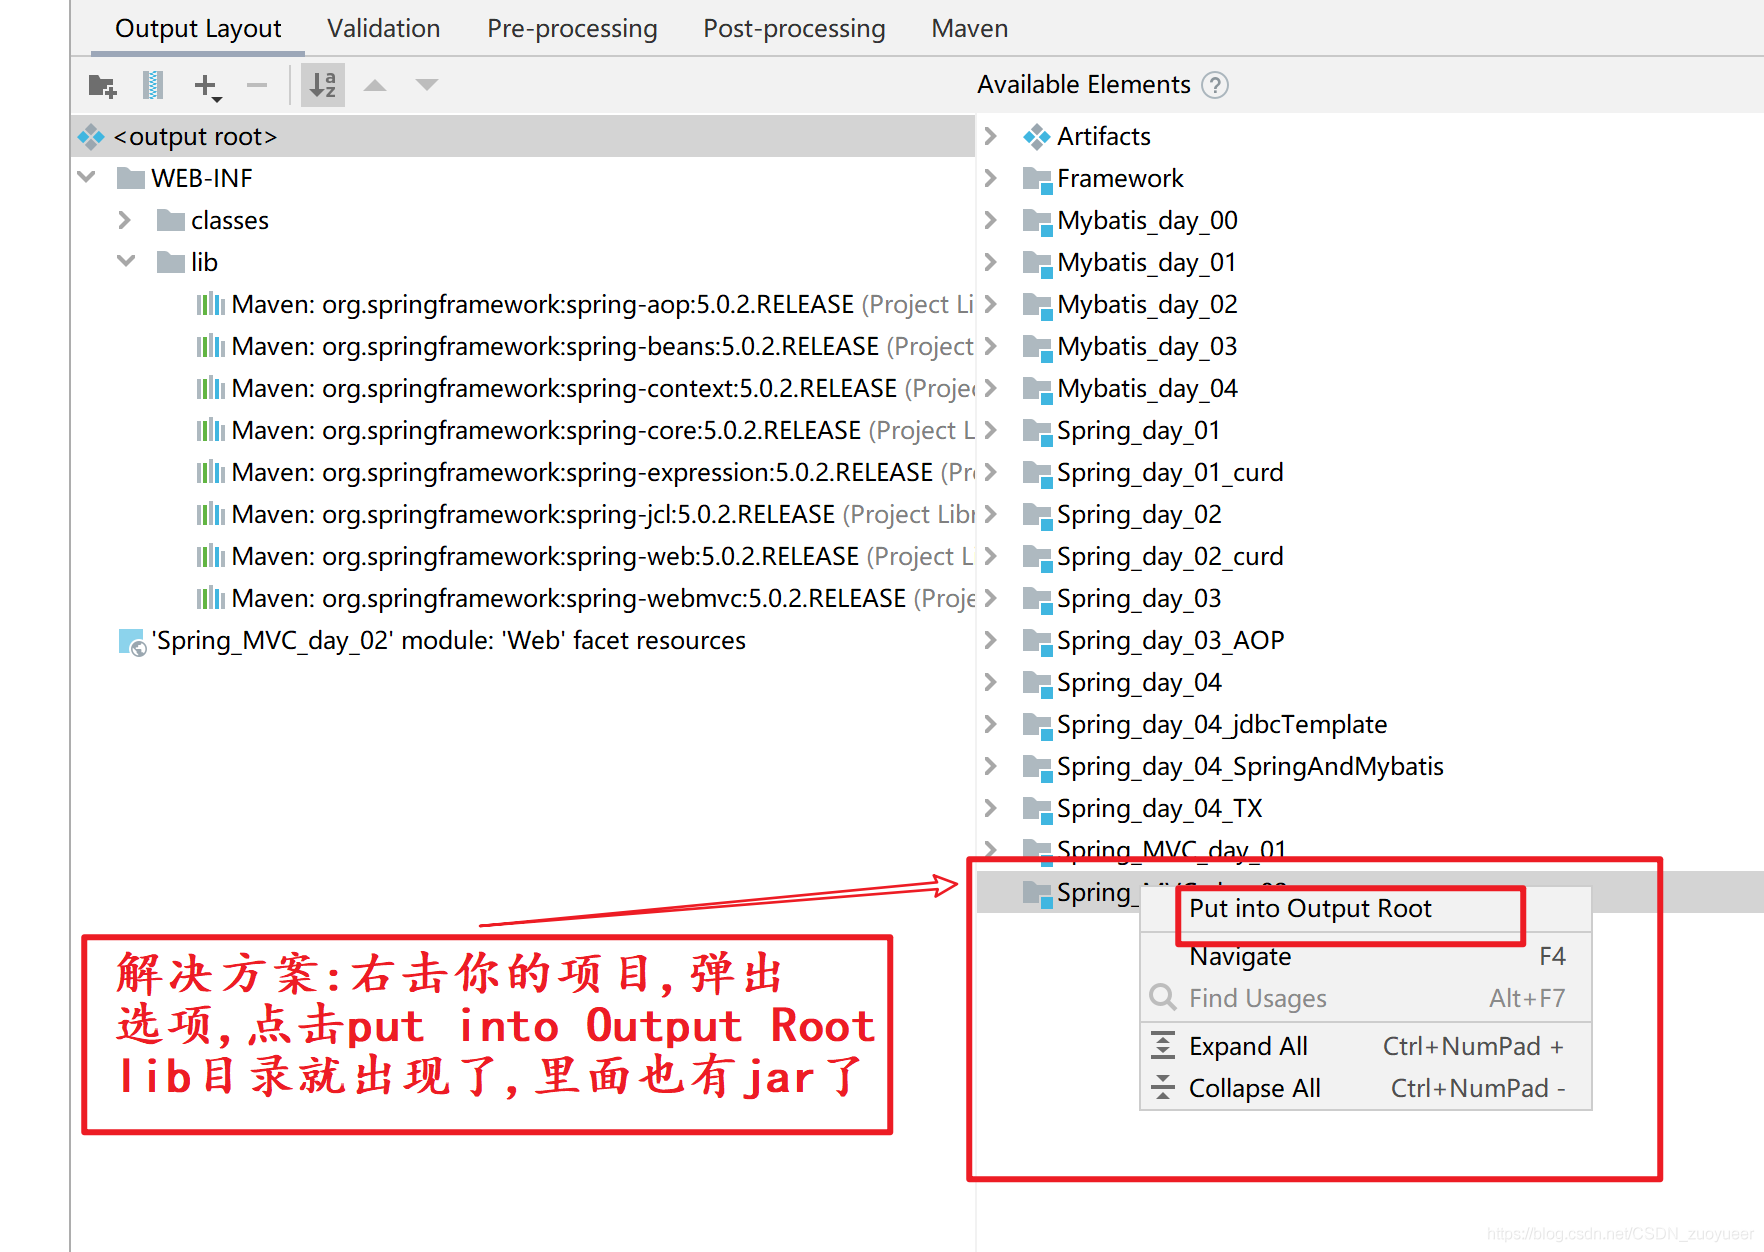This screenshot has height=1252, width=1764.
Task: Click the Mybatis_day_03 module folder icon
Action: (1038, 348)
